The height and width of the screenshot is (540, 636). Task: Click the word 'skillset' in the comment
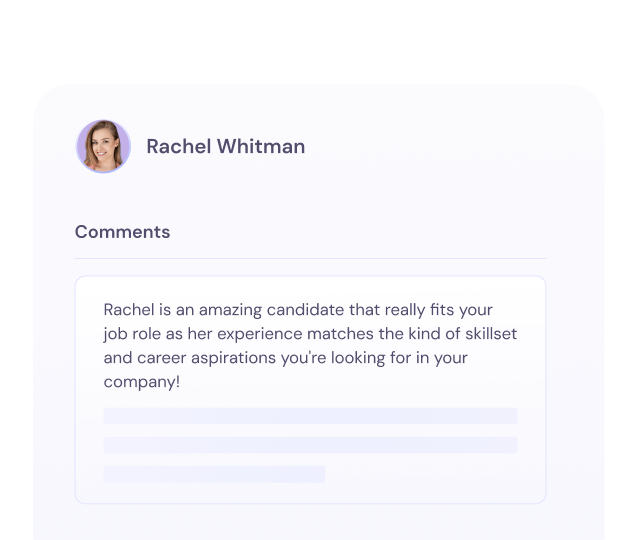(487, 334)
